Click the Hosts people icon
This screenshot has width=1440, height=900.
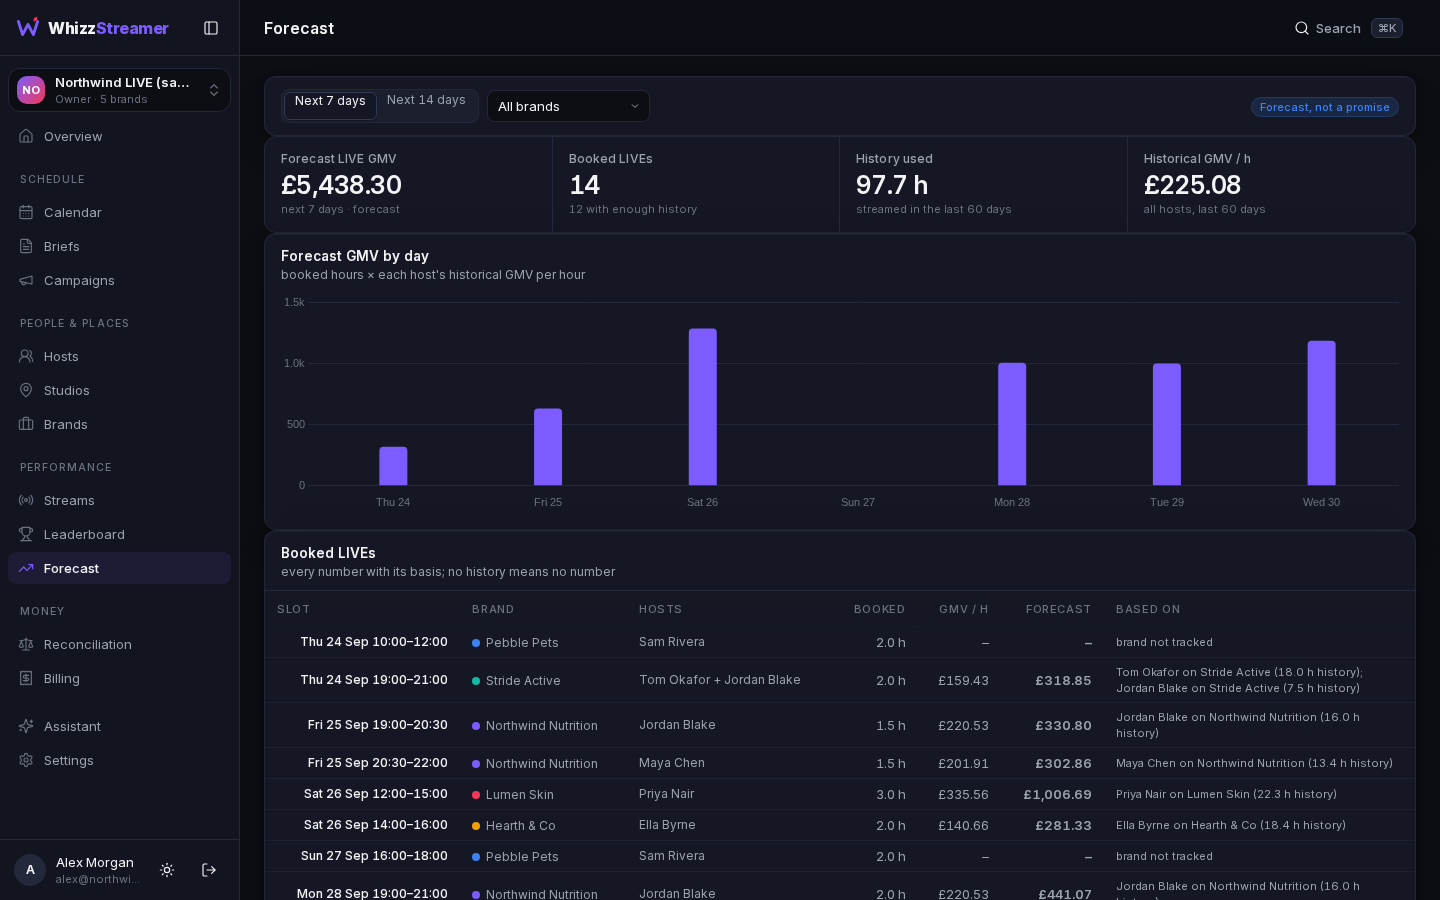[26, 356]
